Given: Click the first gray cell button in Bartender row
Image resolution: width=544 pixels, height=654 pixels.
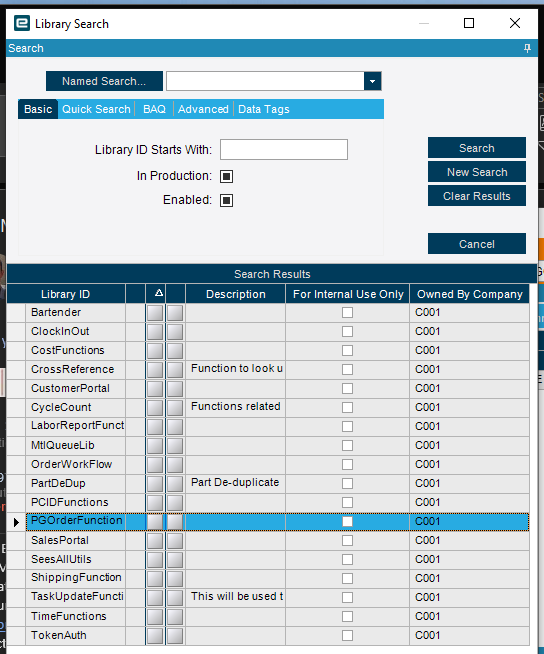Looking at the screenshot, I should pyautogui.click(x=155, y=313).
